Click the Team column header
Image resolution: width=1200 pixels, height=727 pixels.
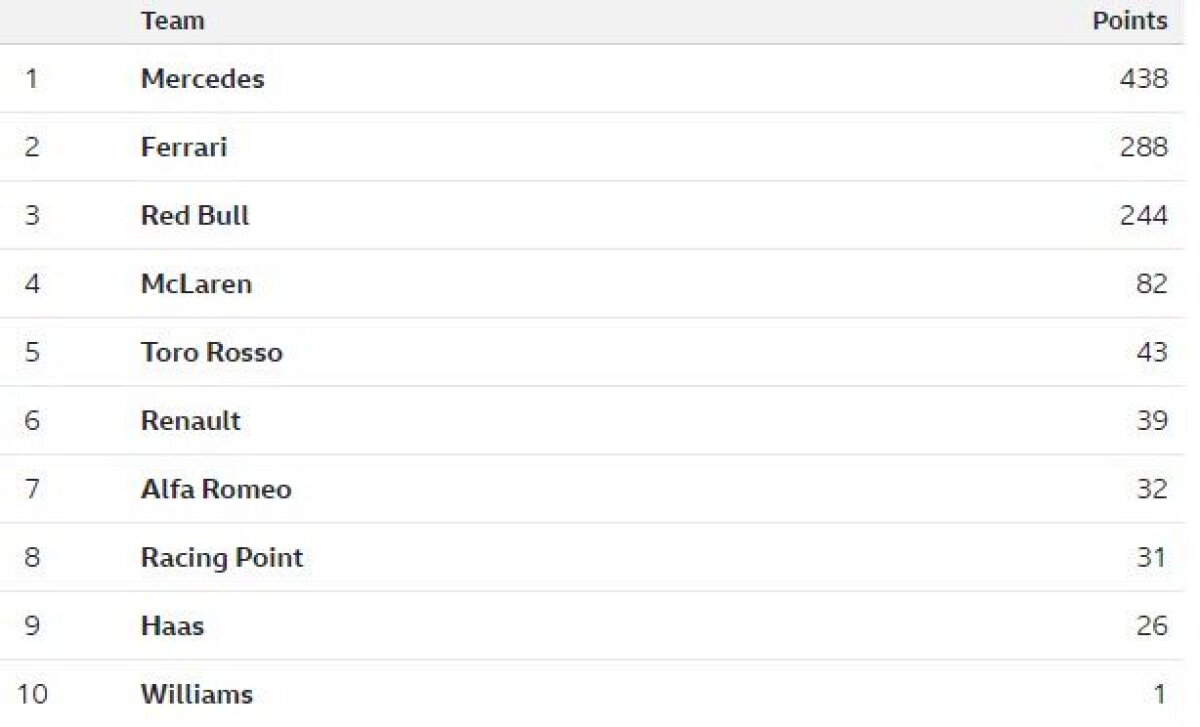click(x=172, y=20)
